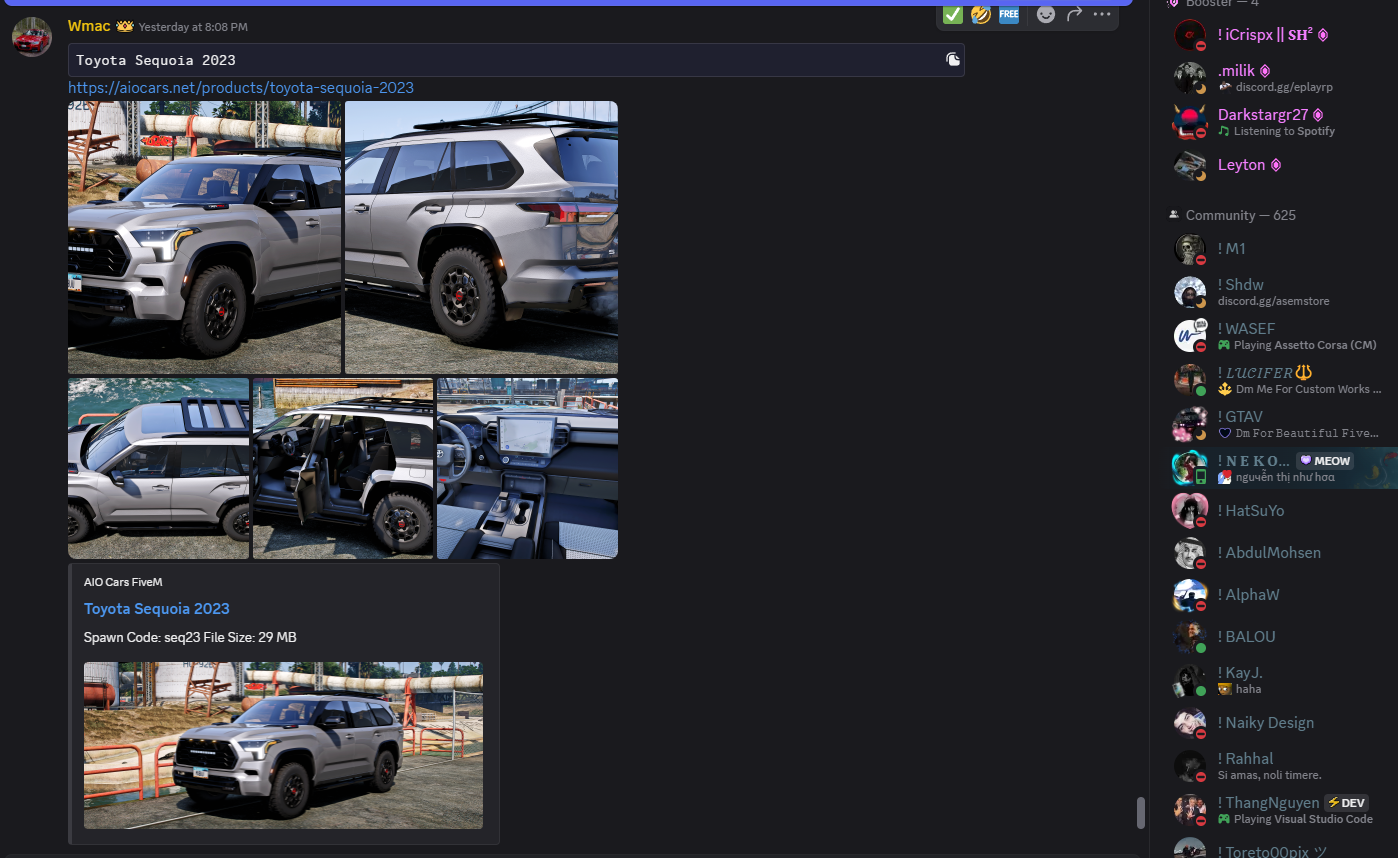Open ! Naiky Design's avatar
This screenshot has width=1398, height=858.
click(1190, 723)
